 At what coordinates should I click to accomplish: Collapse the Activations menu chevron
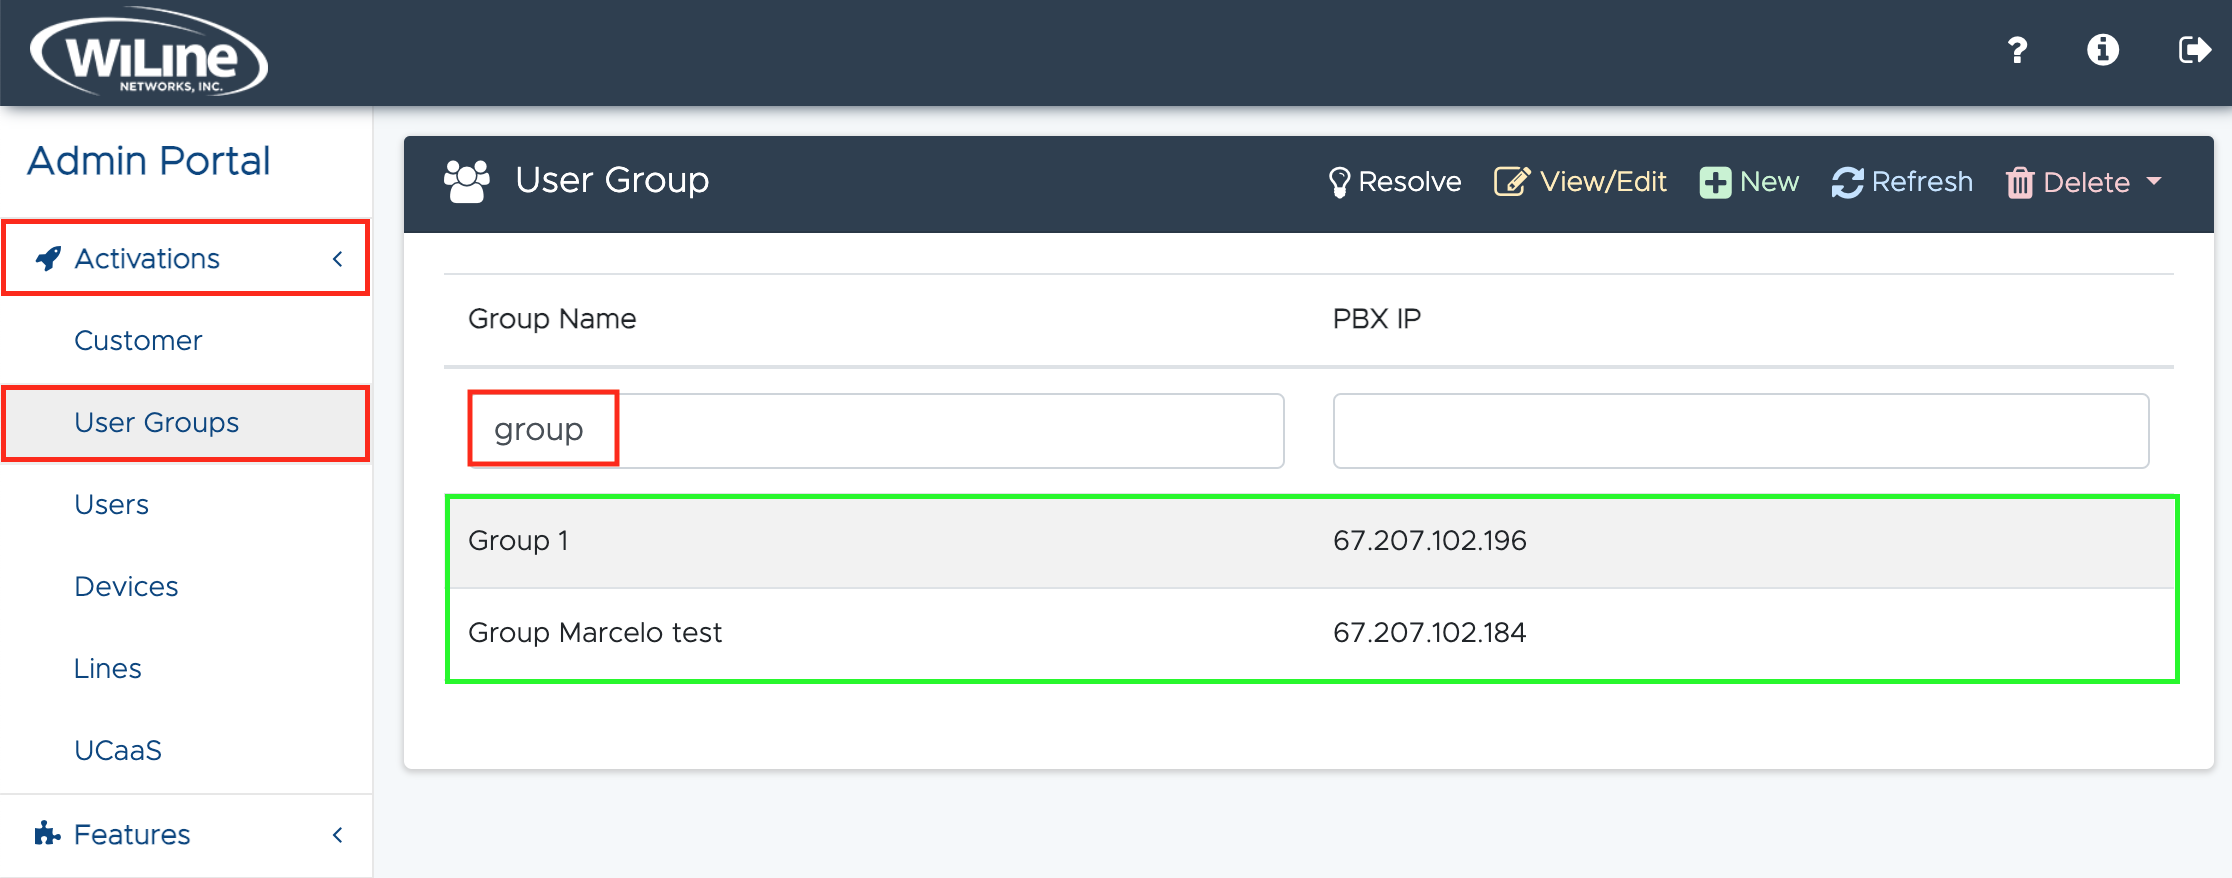[338, 259]
